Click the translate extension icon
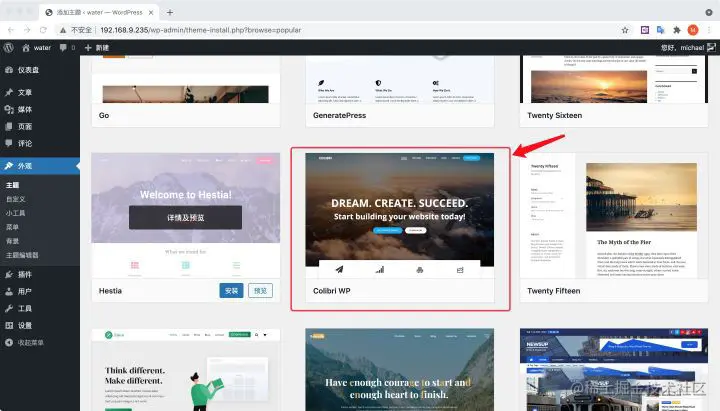 tap(661, 30)
